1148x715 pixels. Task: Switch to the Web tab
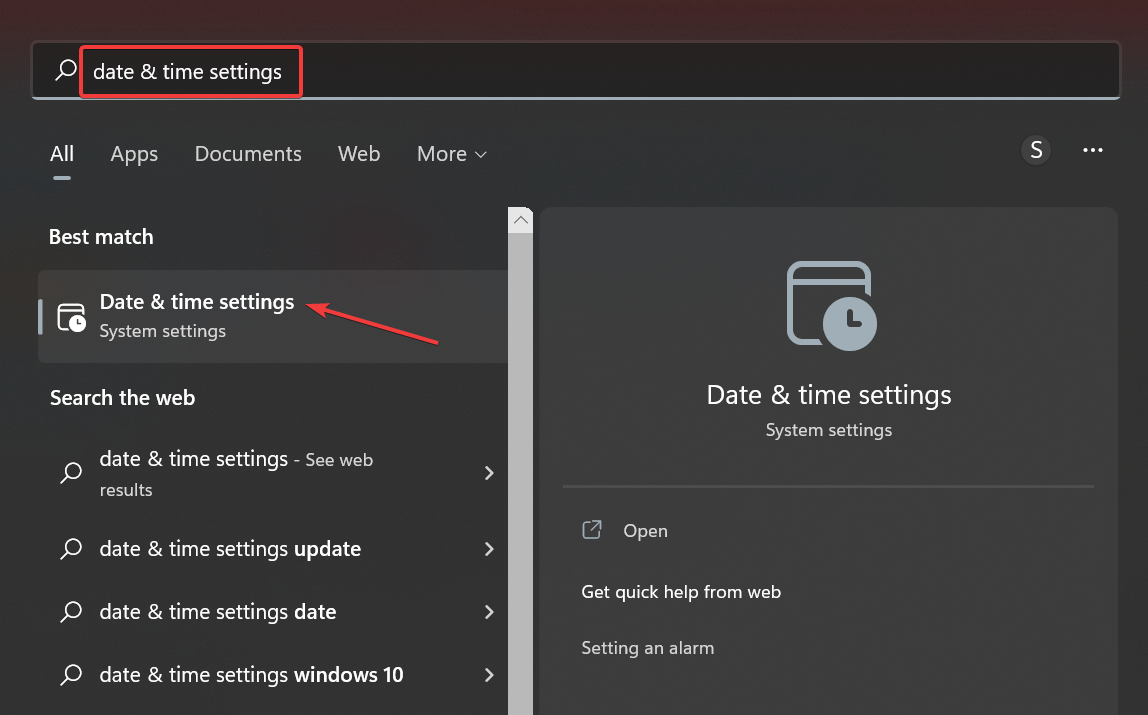(x=359, y=154)
